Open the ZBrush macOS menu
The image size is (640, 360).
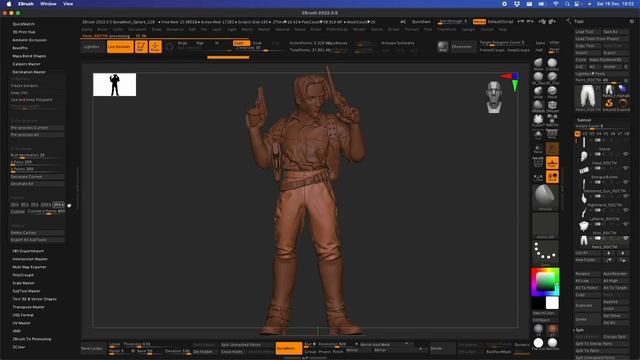pos(25,4)
